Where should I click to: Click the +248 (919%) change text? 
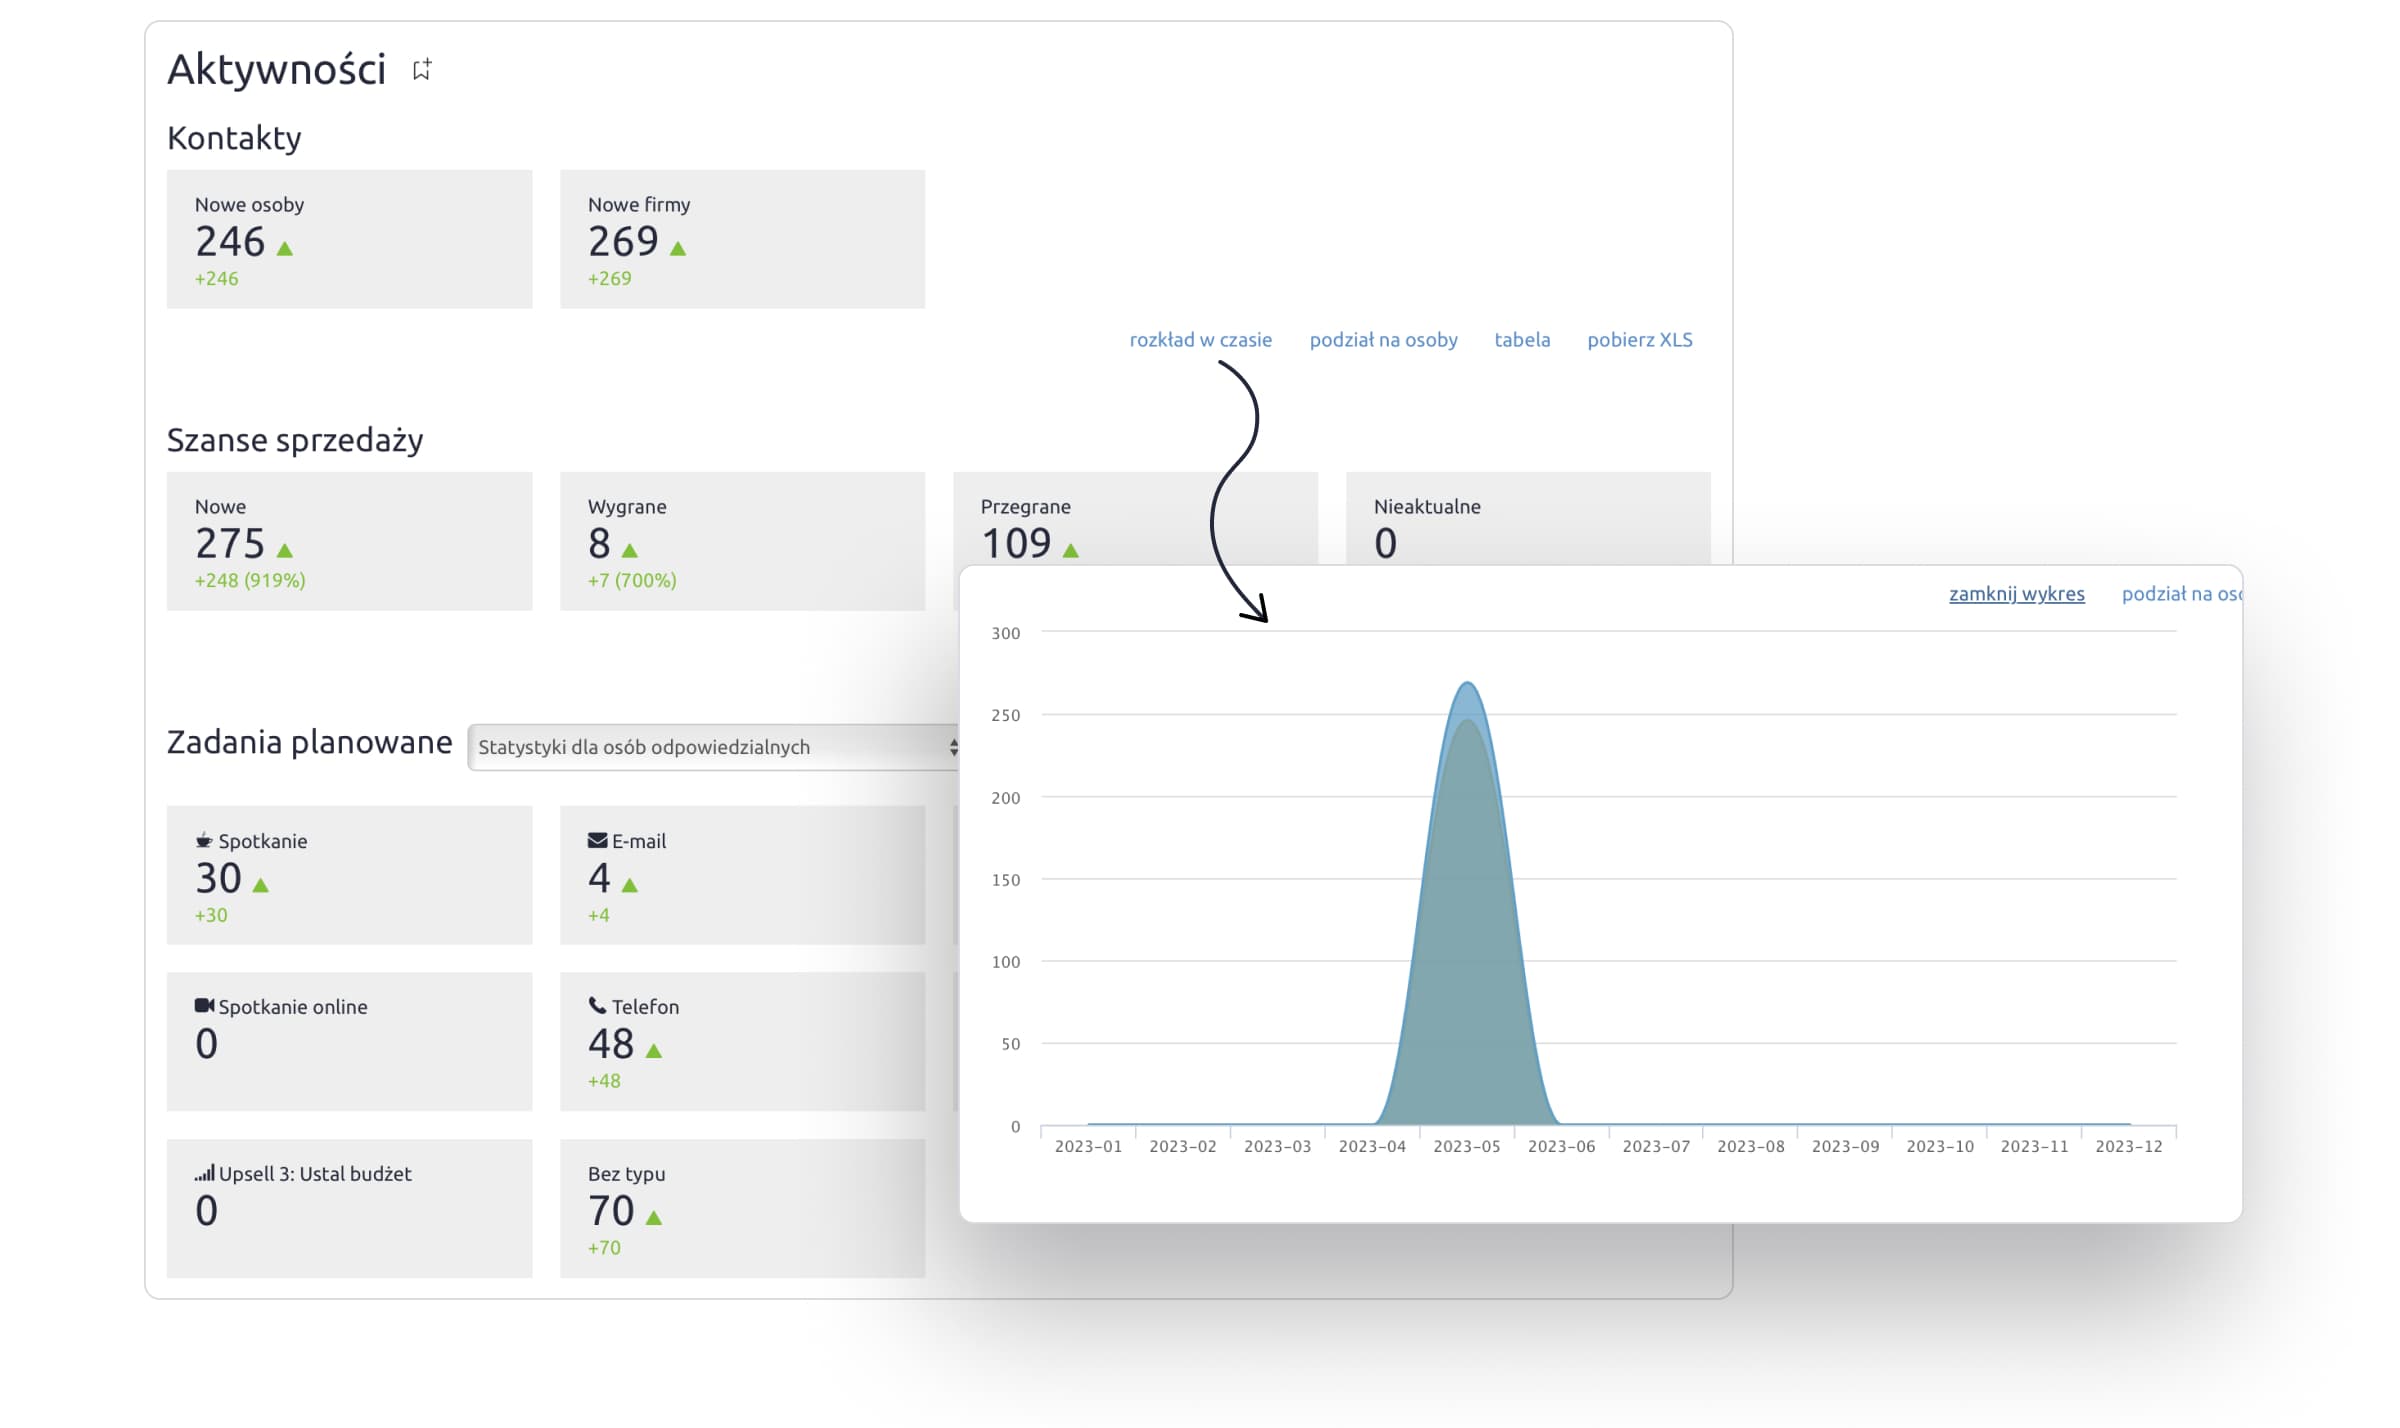(250, 580)
